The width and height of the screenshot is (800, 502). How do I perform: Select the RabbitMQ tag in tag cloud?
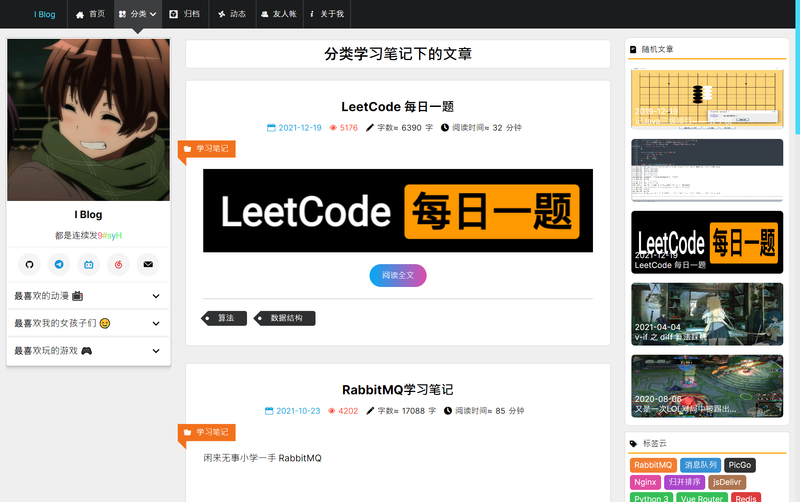[653, 465]
